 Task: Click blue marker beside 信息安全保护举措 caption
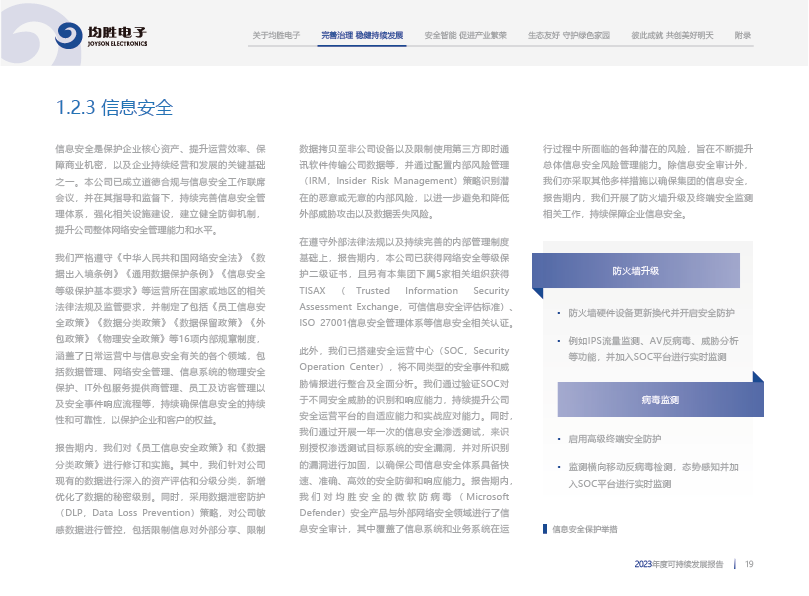[544, 528]
